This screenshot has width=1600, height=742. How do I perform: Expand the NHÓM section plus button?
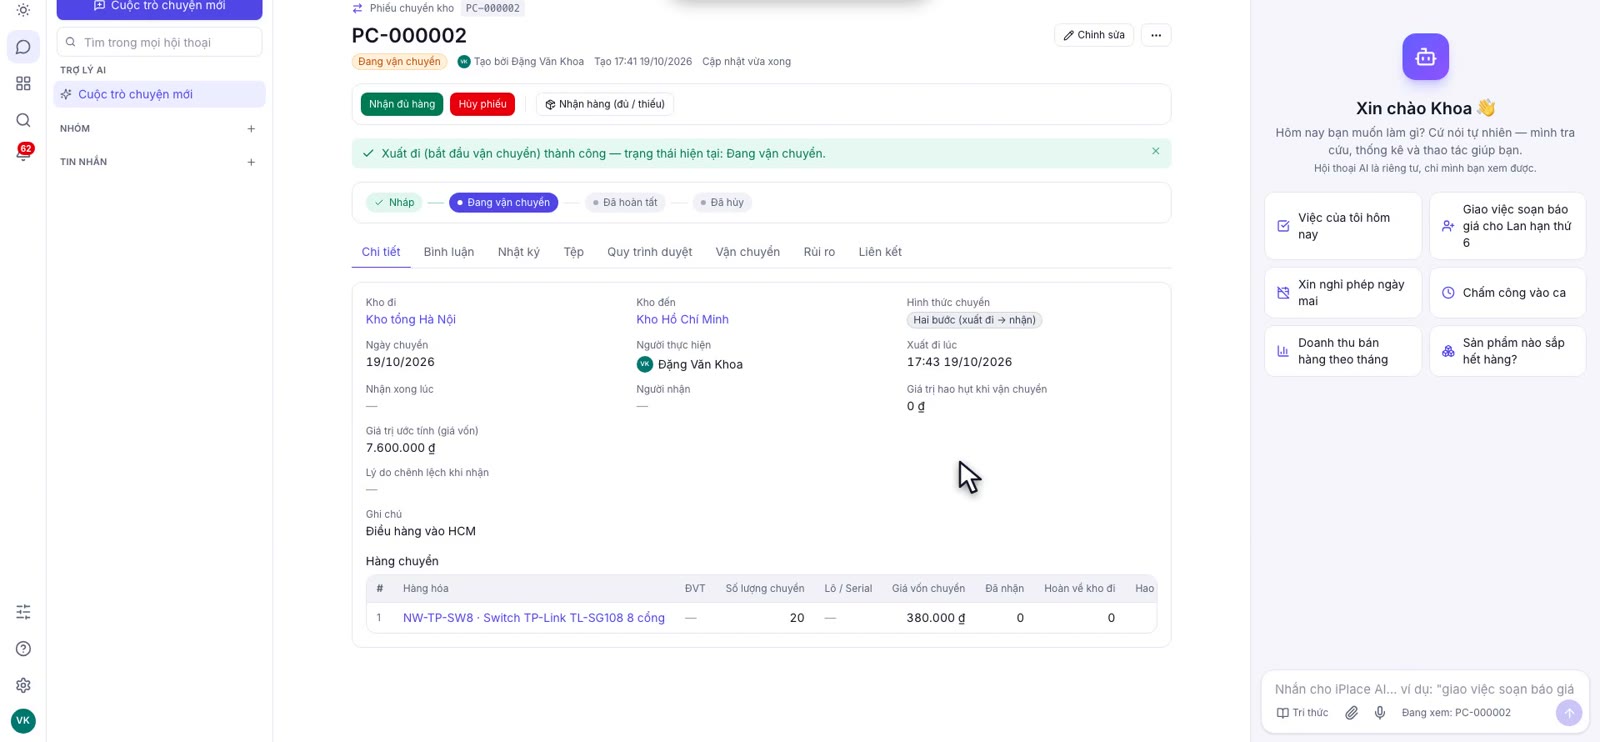click(251, 129)
